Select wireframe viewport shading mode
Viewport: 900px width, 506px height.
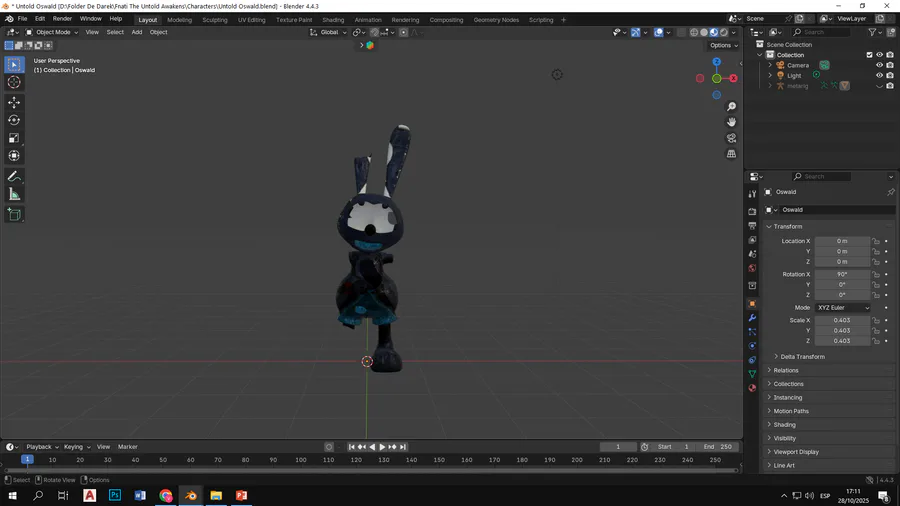(x=694, y=32)
